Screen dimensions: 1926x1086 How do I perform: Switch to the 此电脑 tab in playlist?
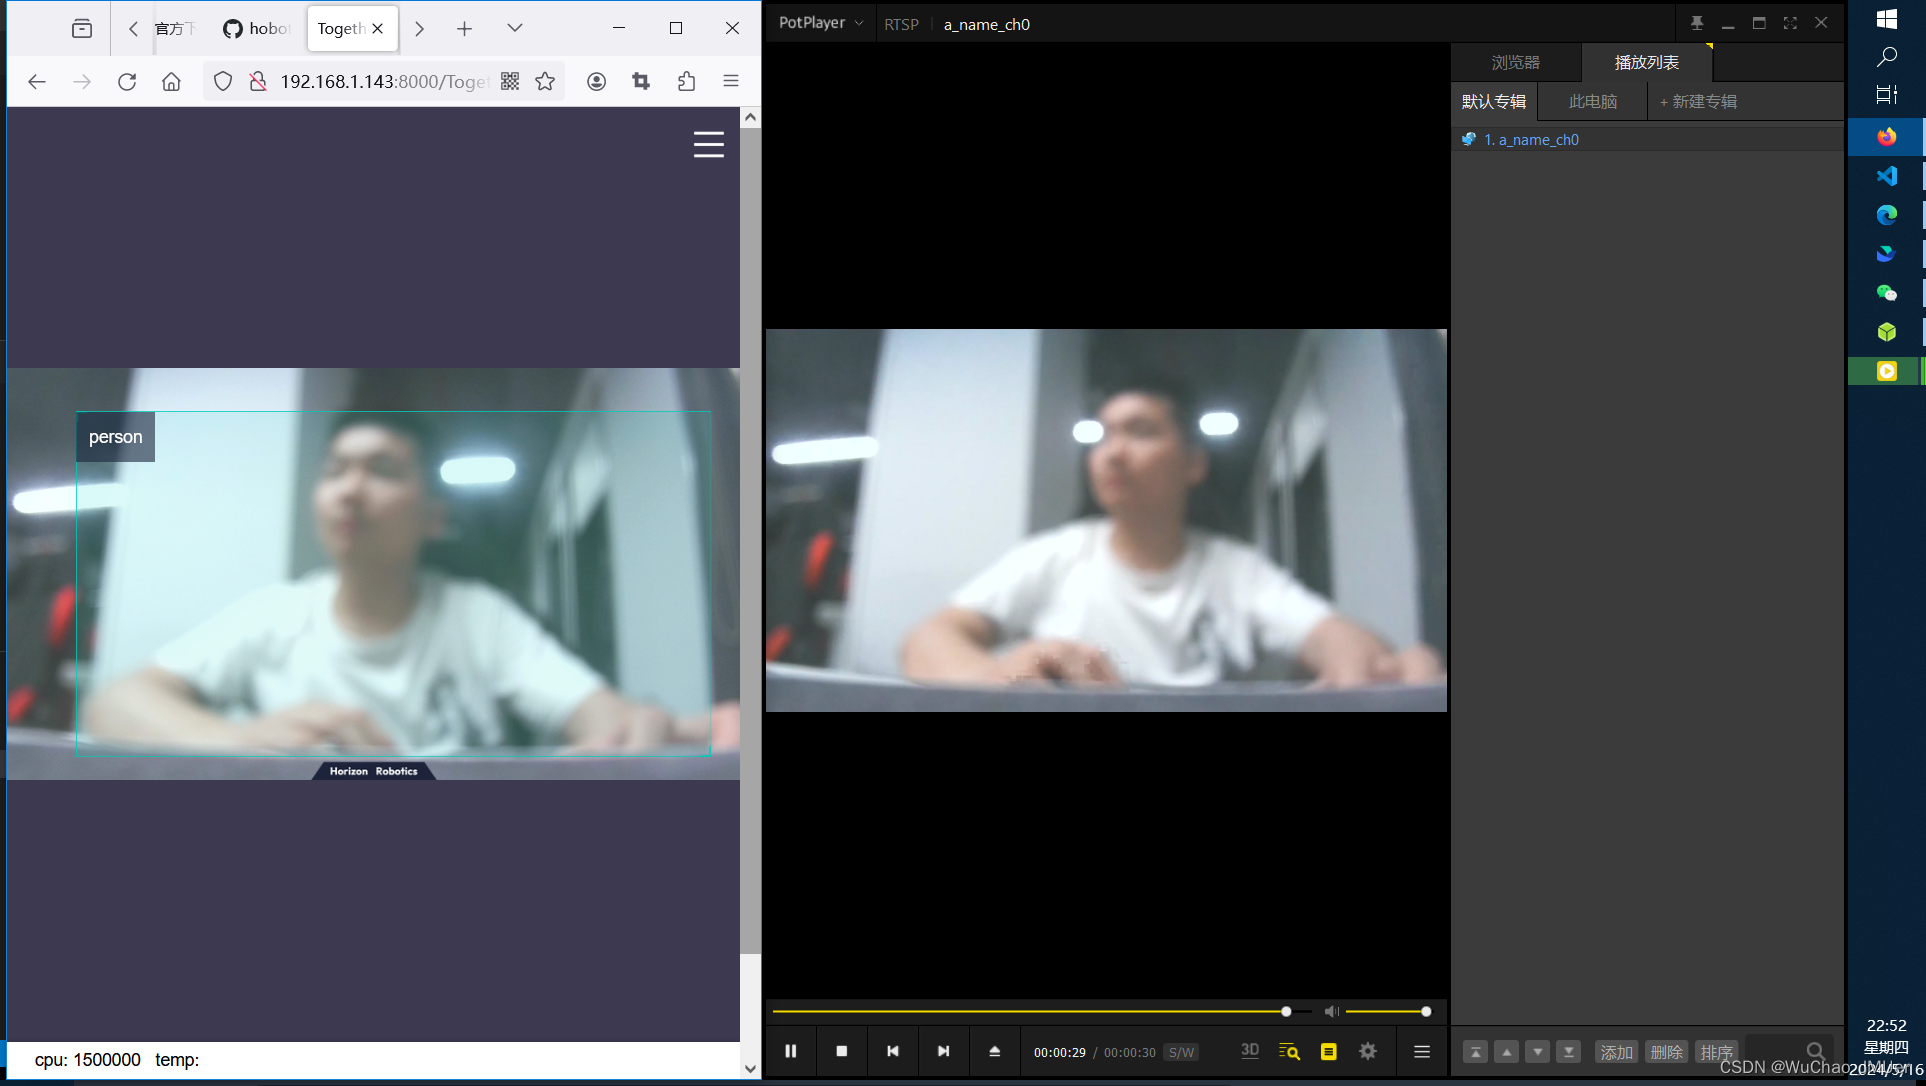(x=1592, y=101)
